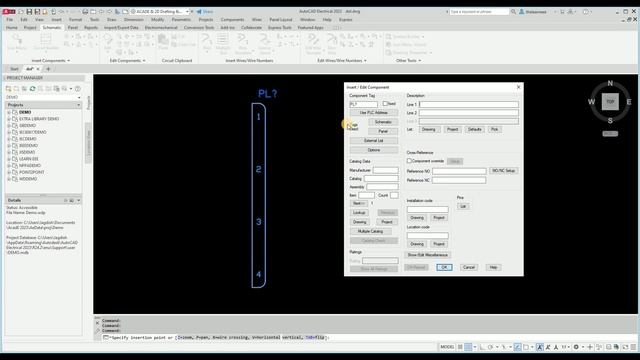640x360 pixels.
Task: Click the External List button
Action: 373,140
